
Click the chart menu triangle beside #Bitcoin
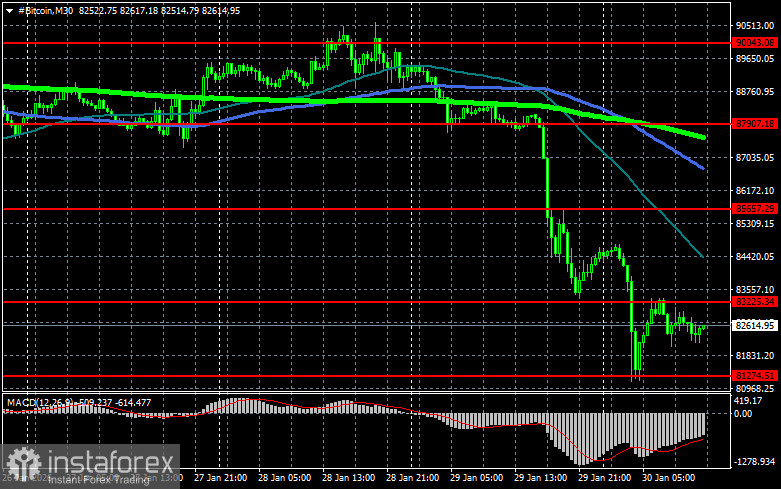[9, 11]
